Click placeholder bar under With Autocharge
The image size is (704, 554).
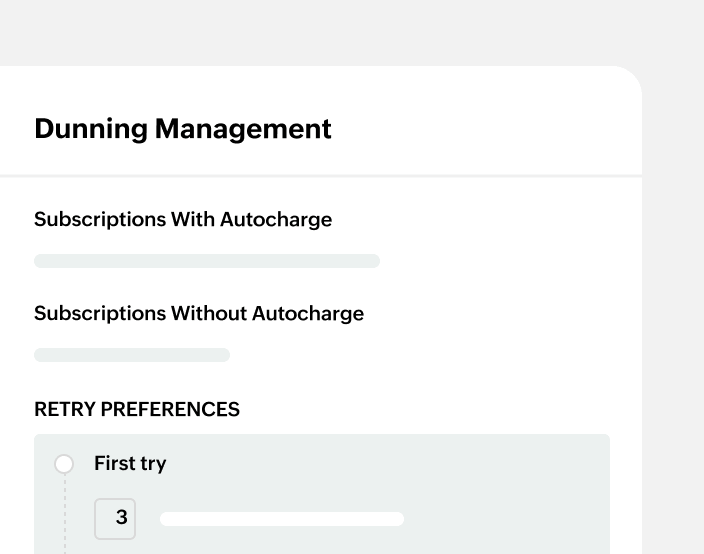[207, 261]
